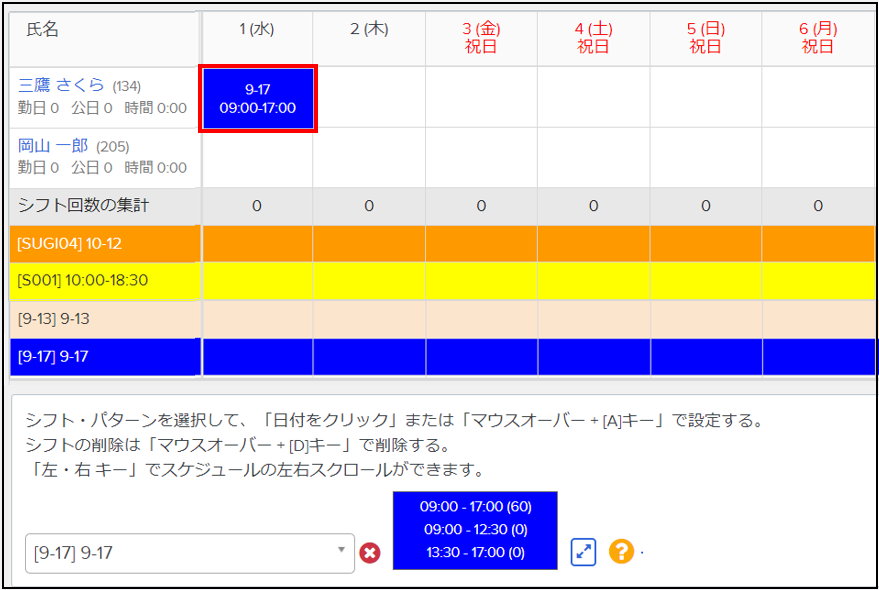Click the 6 (月) 祝日 column header
The image size is (879, 590).
[817, 38]
